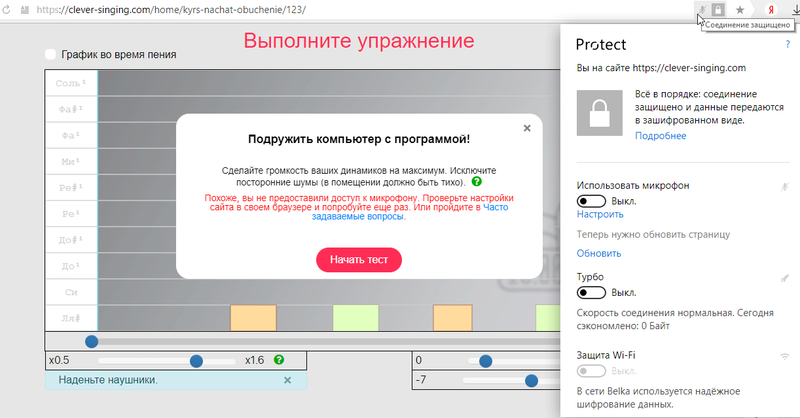The height and width of the screenshot is (418, 800).
Task: Select the 'До¹' note row label
Action: pos(71,266)
